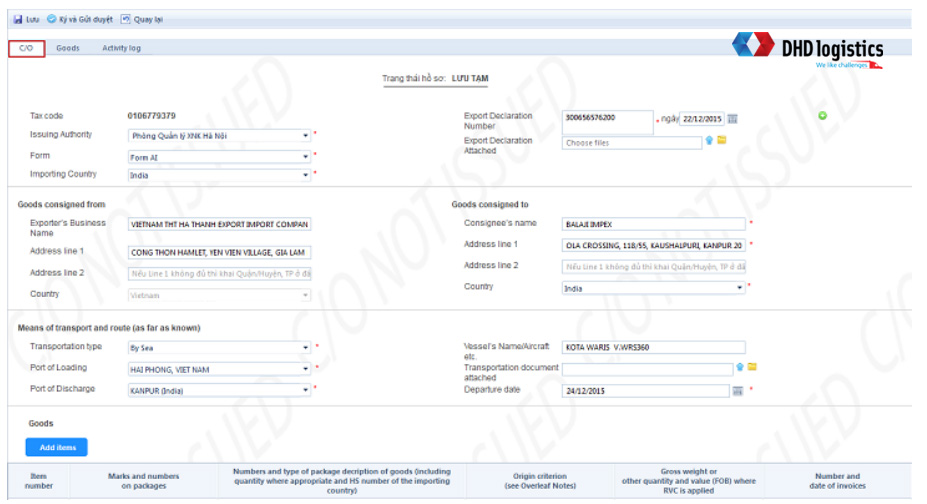Click upload icon beside Transportation document attached
Image resolution: width=927 pixels, height=504 pixels.
click(x=740, y=367)
